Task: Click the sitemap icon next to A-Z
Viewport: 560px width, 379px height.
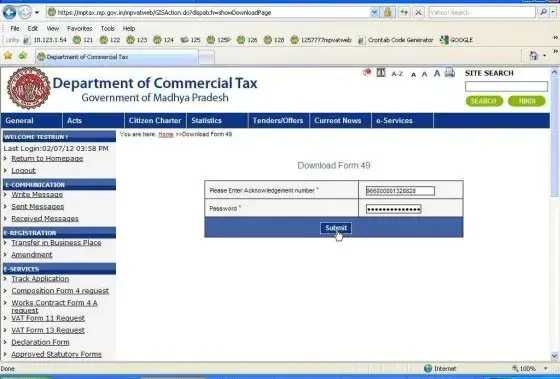Action: pos(381,73)
